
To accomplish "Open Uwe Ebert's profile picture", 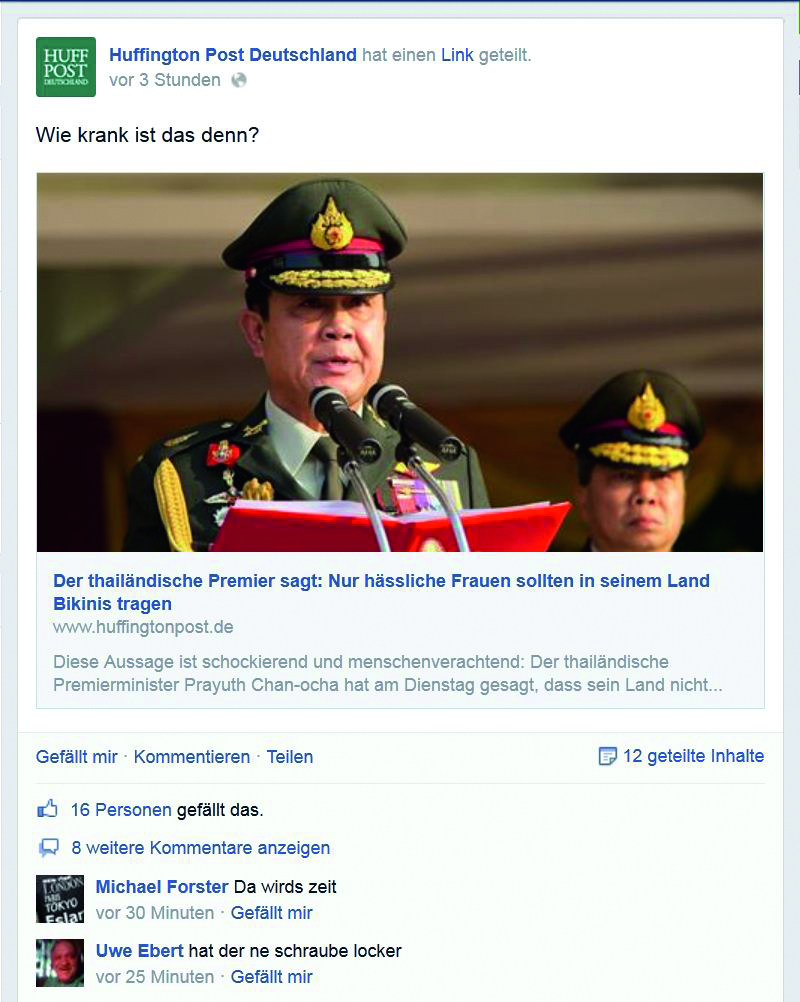I will pyautogui.click(x=60, y=963).
